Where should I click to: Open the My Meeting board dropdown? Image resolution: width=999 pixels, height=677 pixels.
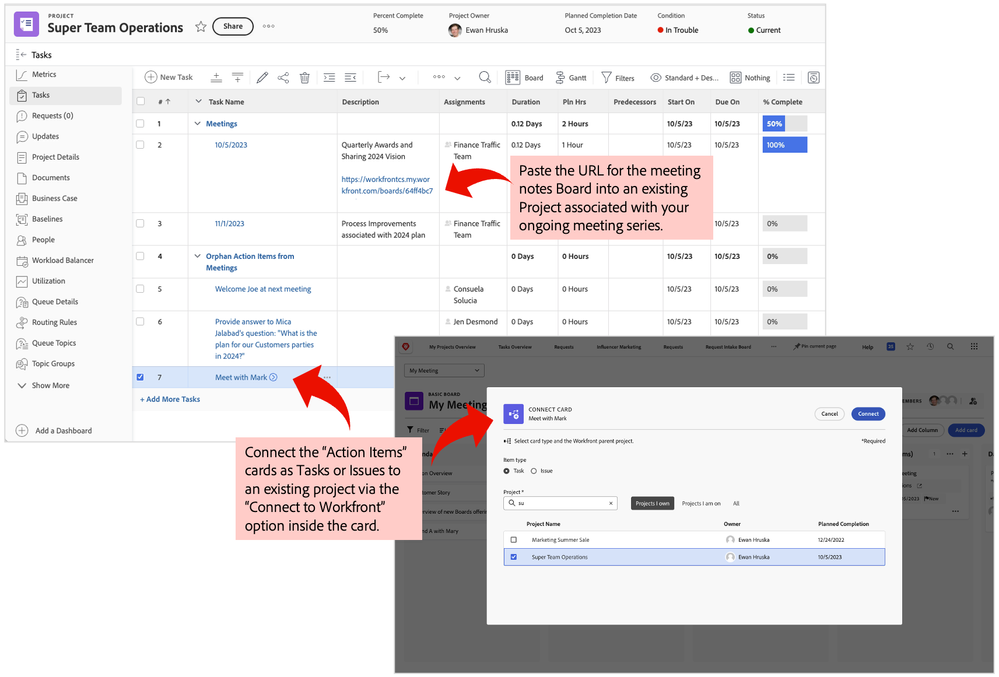[443, 370]
